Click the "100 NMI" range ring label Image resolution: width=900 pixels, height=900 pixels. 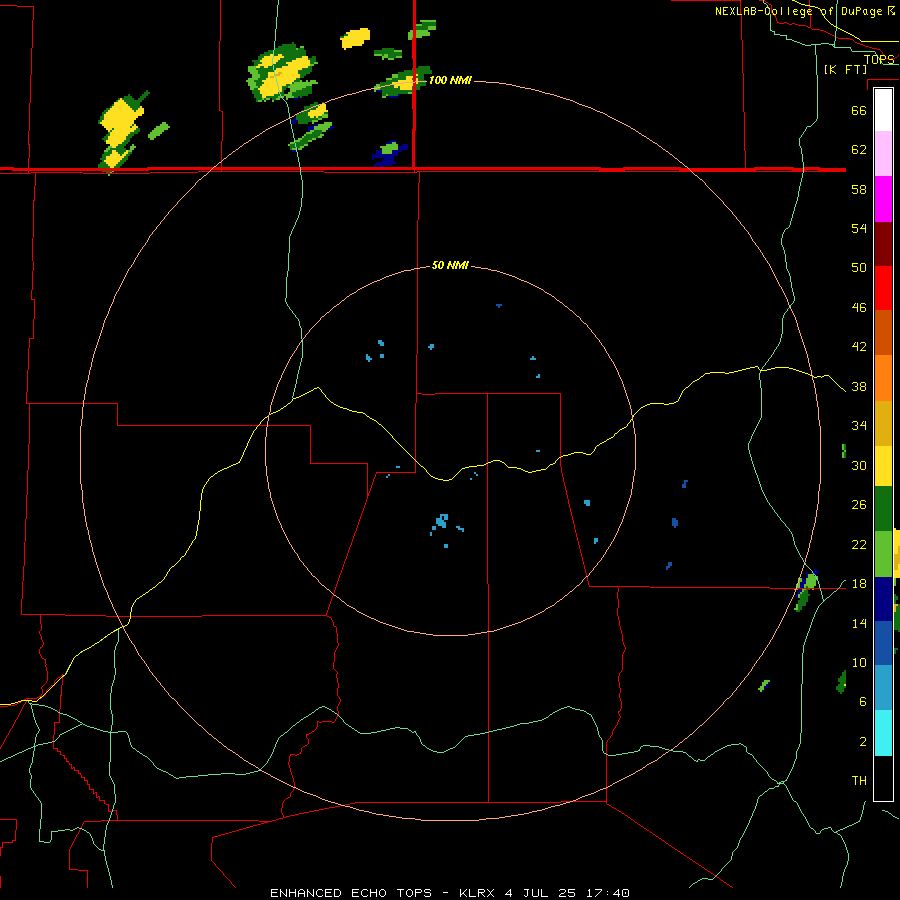coord(450,80)
